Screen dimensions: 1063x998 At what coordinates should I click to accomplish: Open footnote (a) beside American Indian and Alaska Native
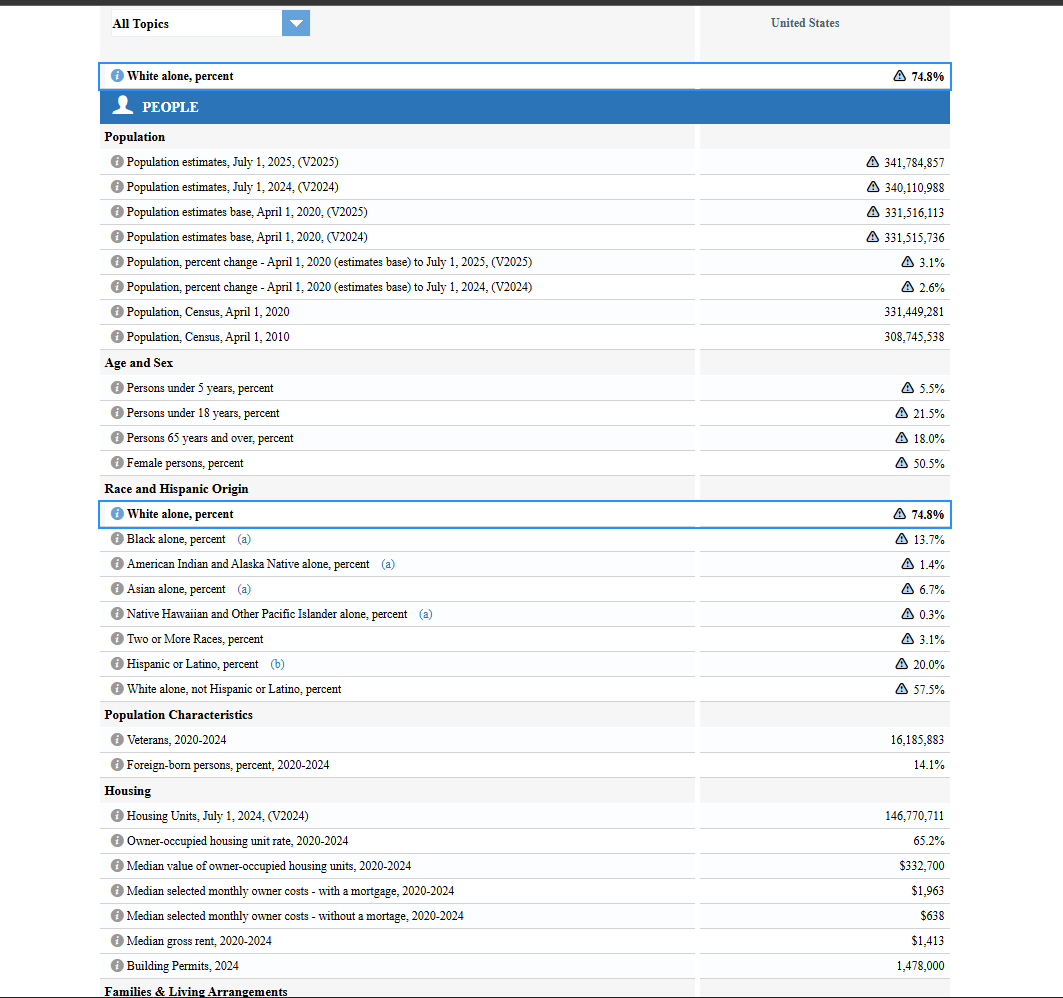[x=388, y=564]
